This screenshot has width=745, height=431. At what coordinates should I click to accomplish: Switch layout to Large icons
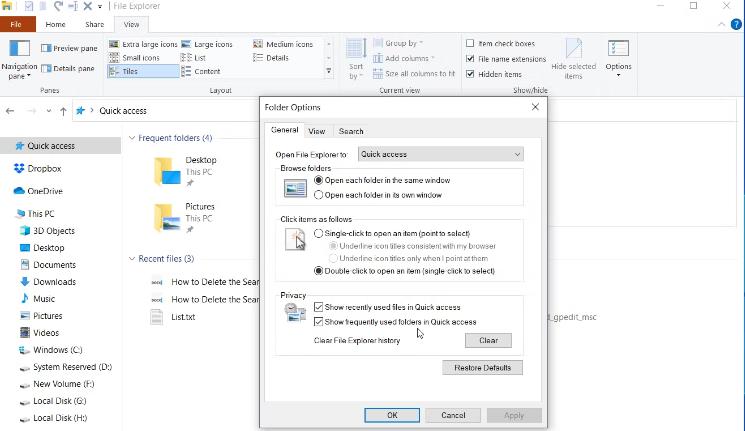(x=207, y=44)
